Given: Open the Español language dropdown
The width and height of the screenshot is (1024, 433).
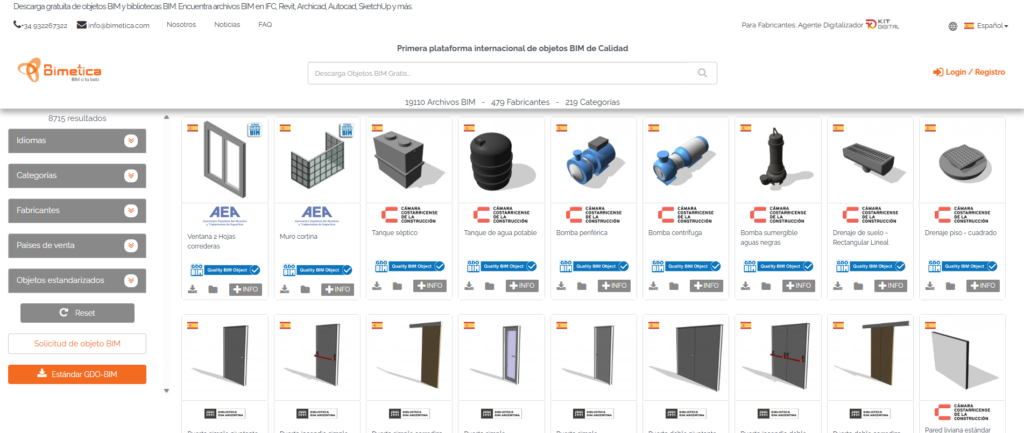Looking at the screenshot, I should (986, 26).
